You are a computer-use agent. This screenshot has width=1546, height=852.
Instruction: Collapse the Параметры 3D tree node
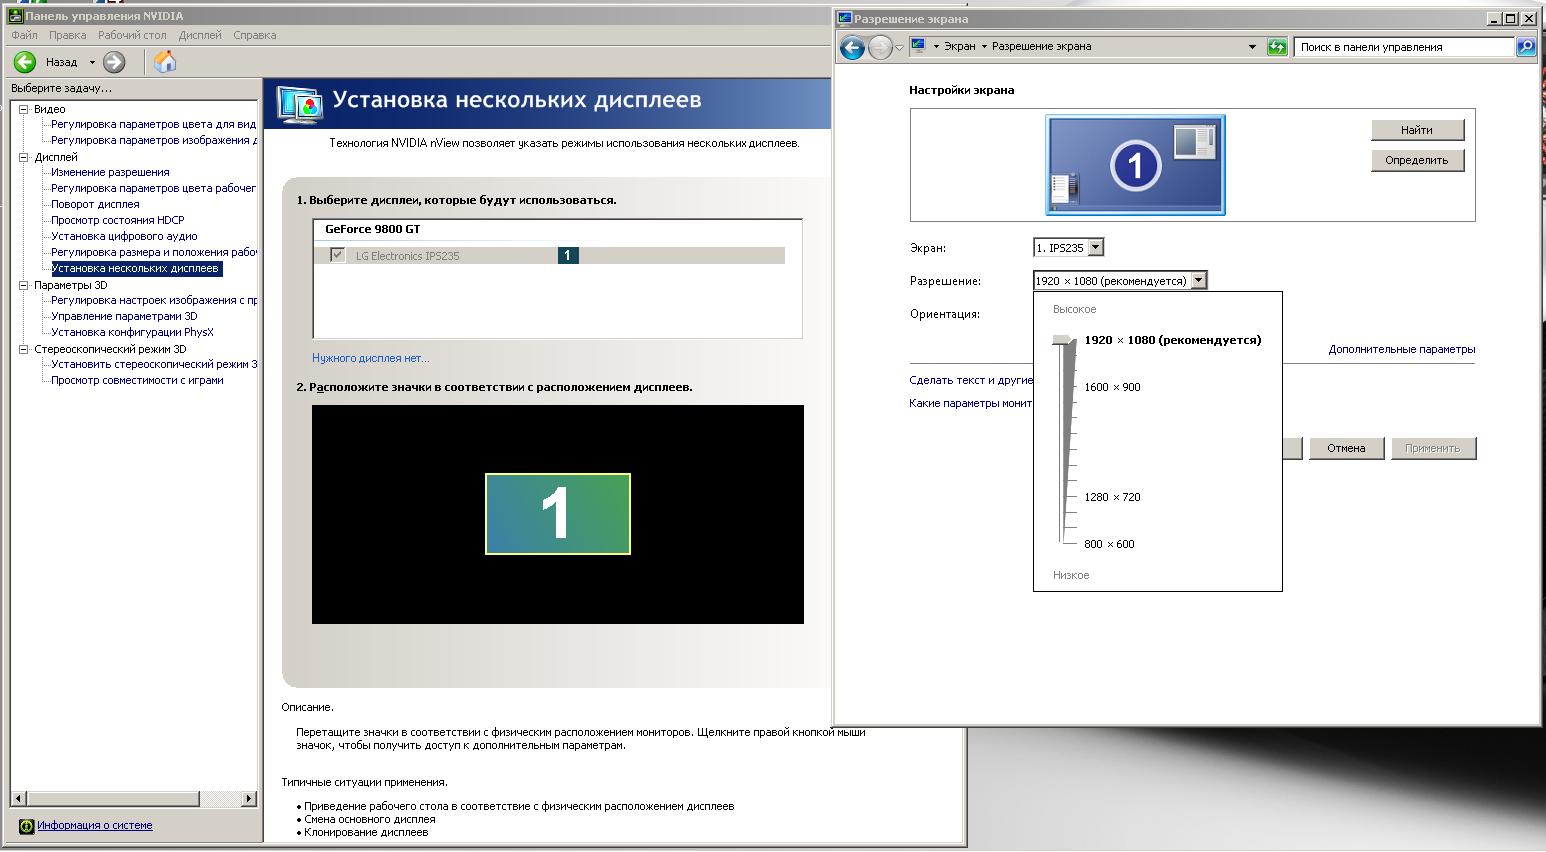(x=24, y=285)
